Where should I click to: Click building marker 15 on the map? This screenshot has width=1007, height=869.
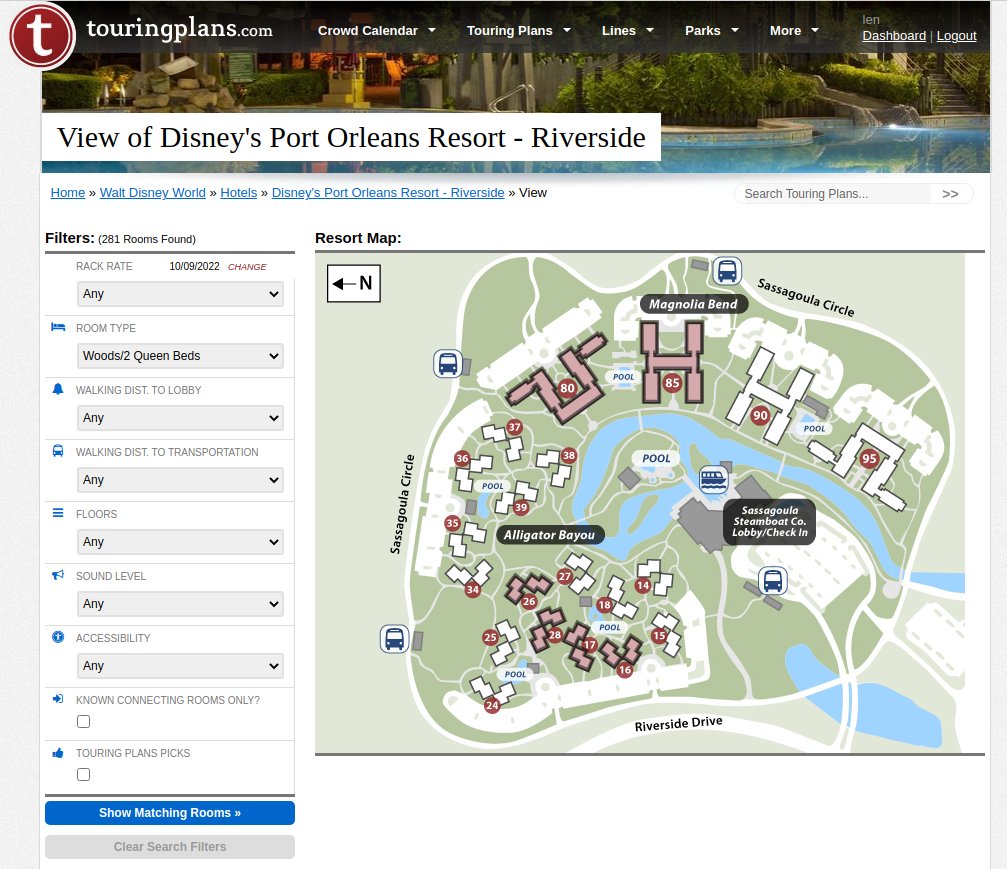click(659, 636)
